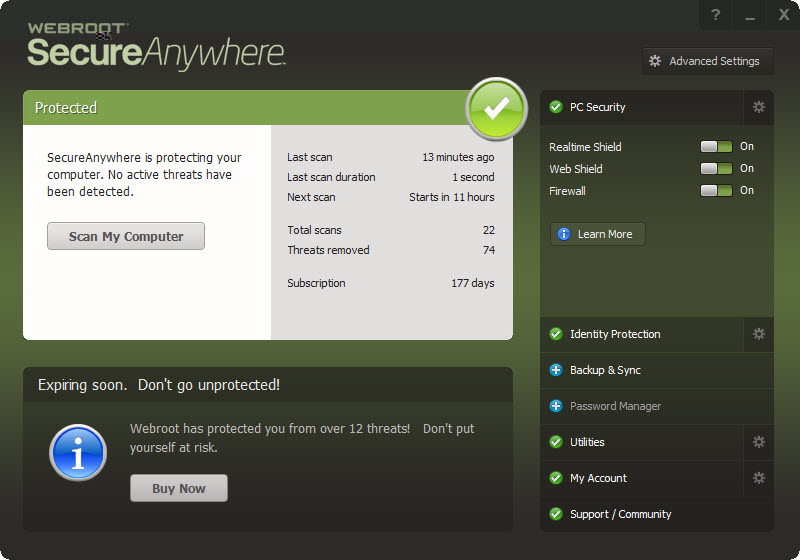Open the Backup & Sync section
This screenshot has width=800, height=560.
[657, 370]
